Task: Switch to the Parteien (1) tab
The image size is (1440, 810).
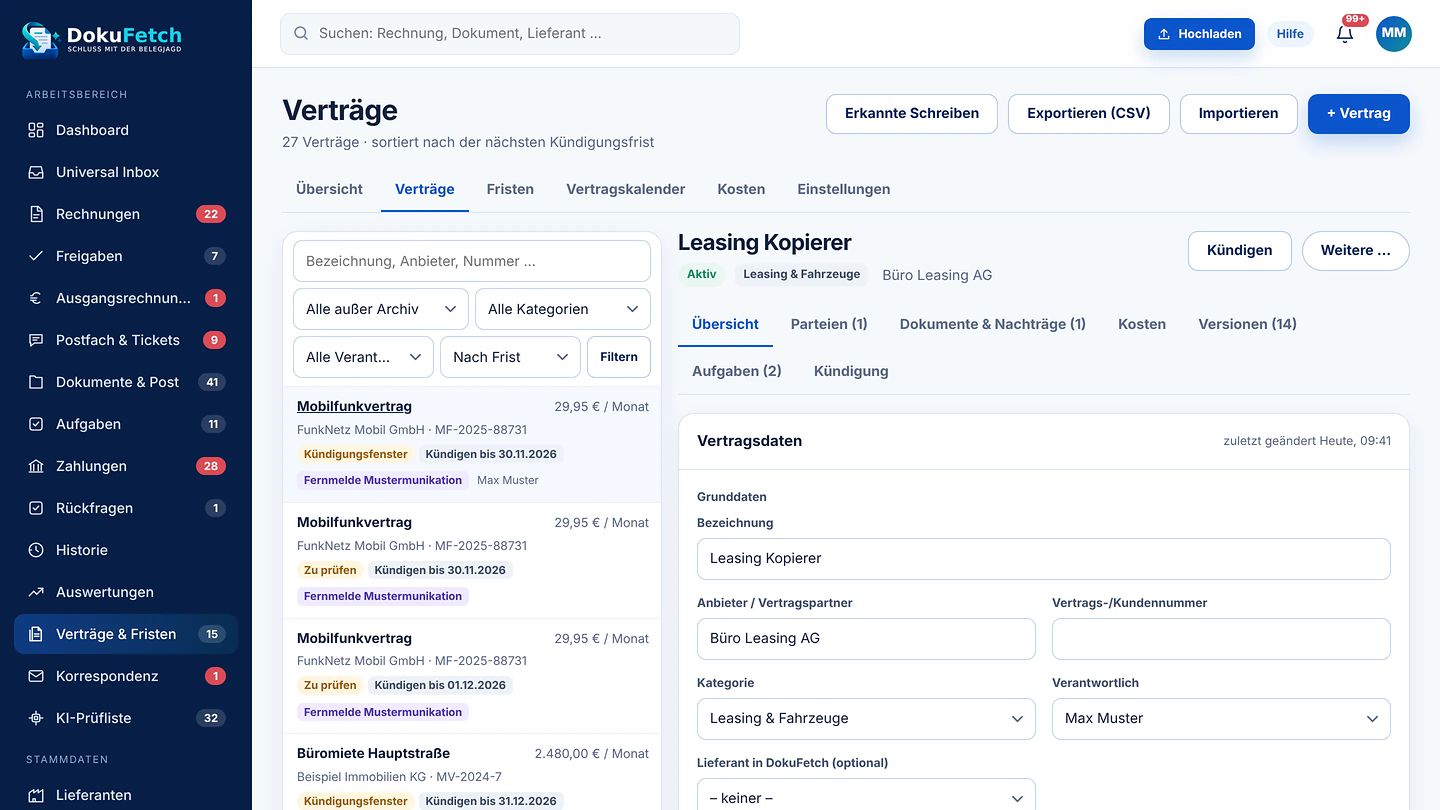Action: (829, 324)
